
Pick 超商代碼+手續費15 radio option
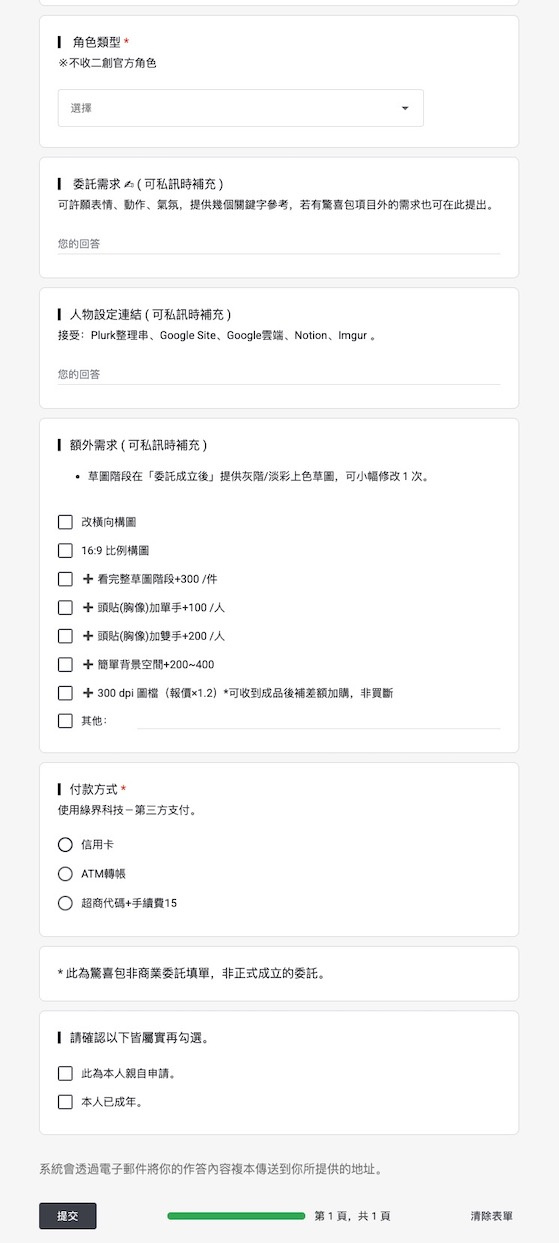click(65, 903)
